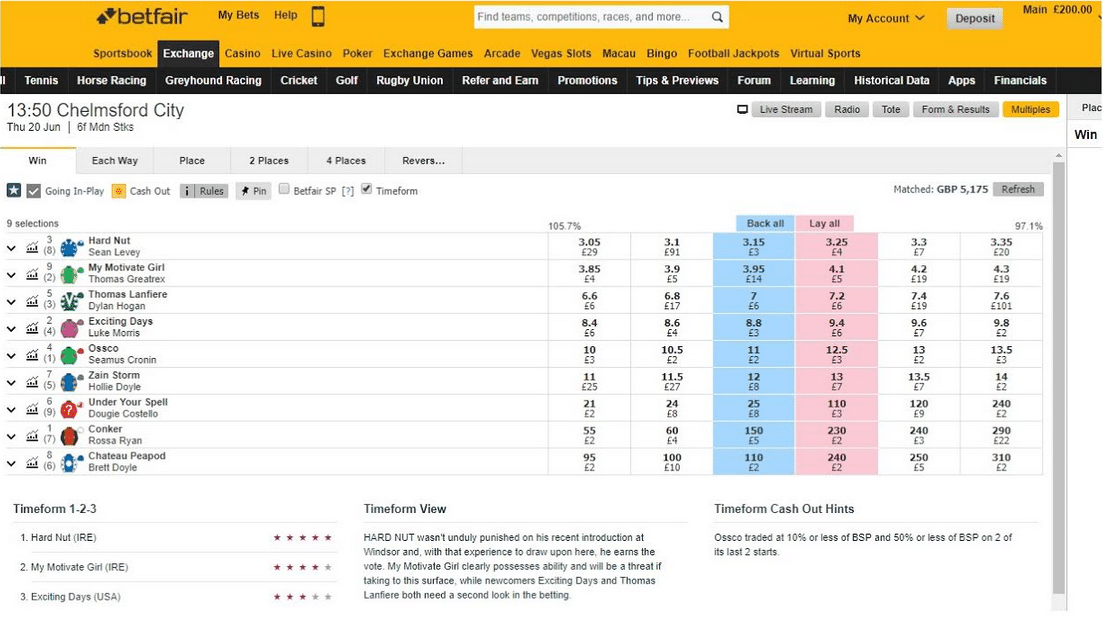Expand Exciting Days row chevron
Screen dimensions: 1103x620
(x=11, y=329)
